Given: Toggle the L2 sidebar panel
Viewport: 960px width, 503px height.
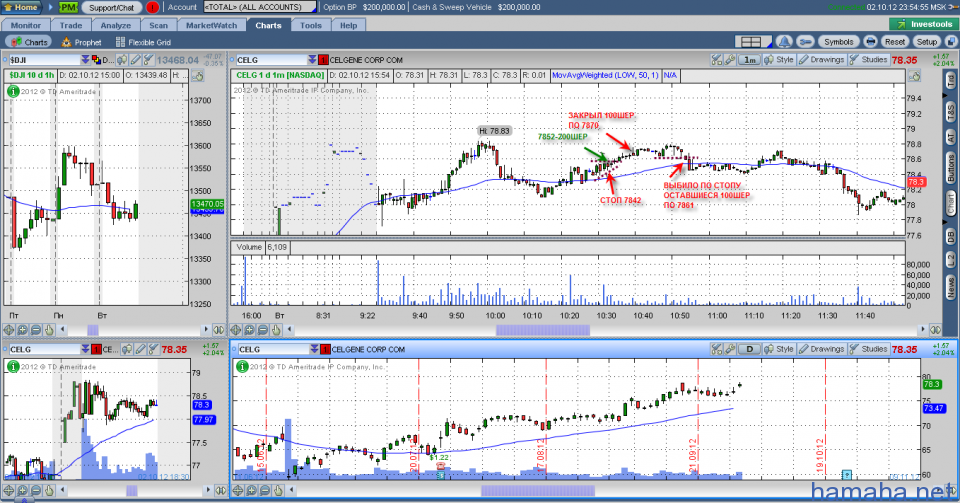Looking at the screenshot, I should click(951, 259).
